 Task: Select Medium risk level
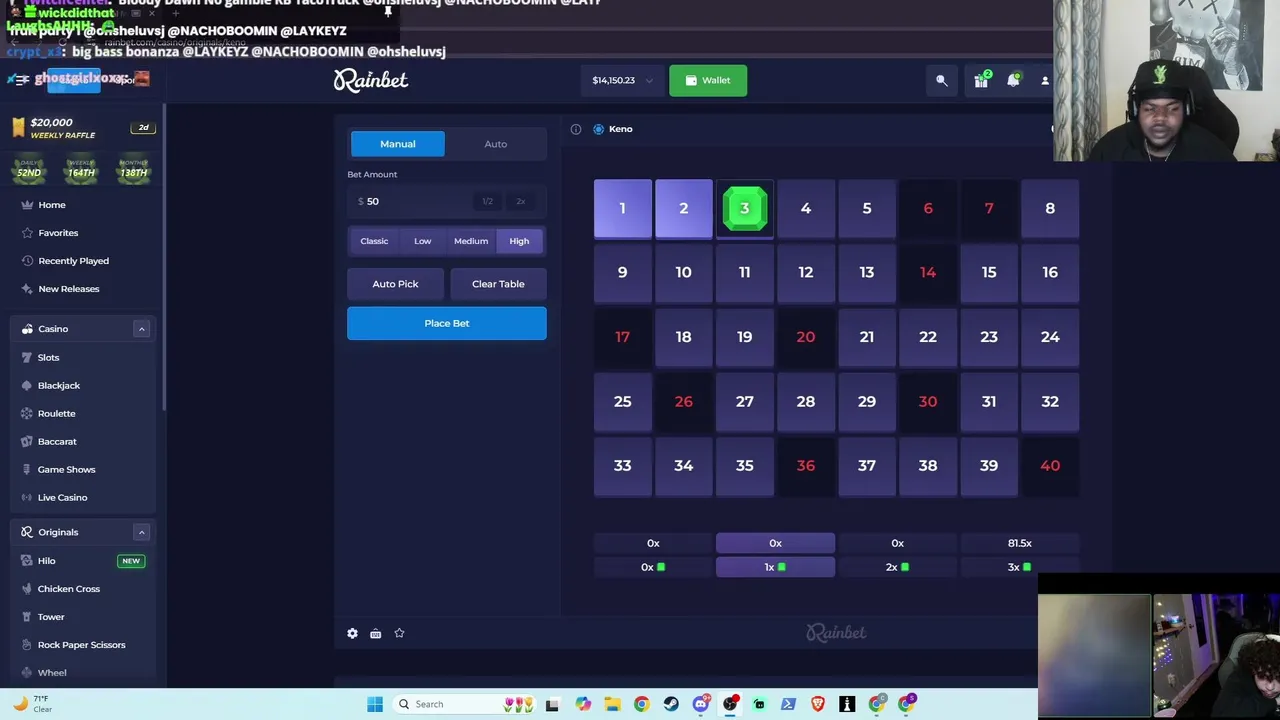pyautogui.click(x=471, y=241)
